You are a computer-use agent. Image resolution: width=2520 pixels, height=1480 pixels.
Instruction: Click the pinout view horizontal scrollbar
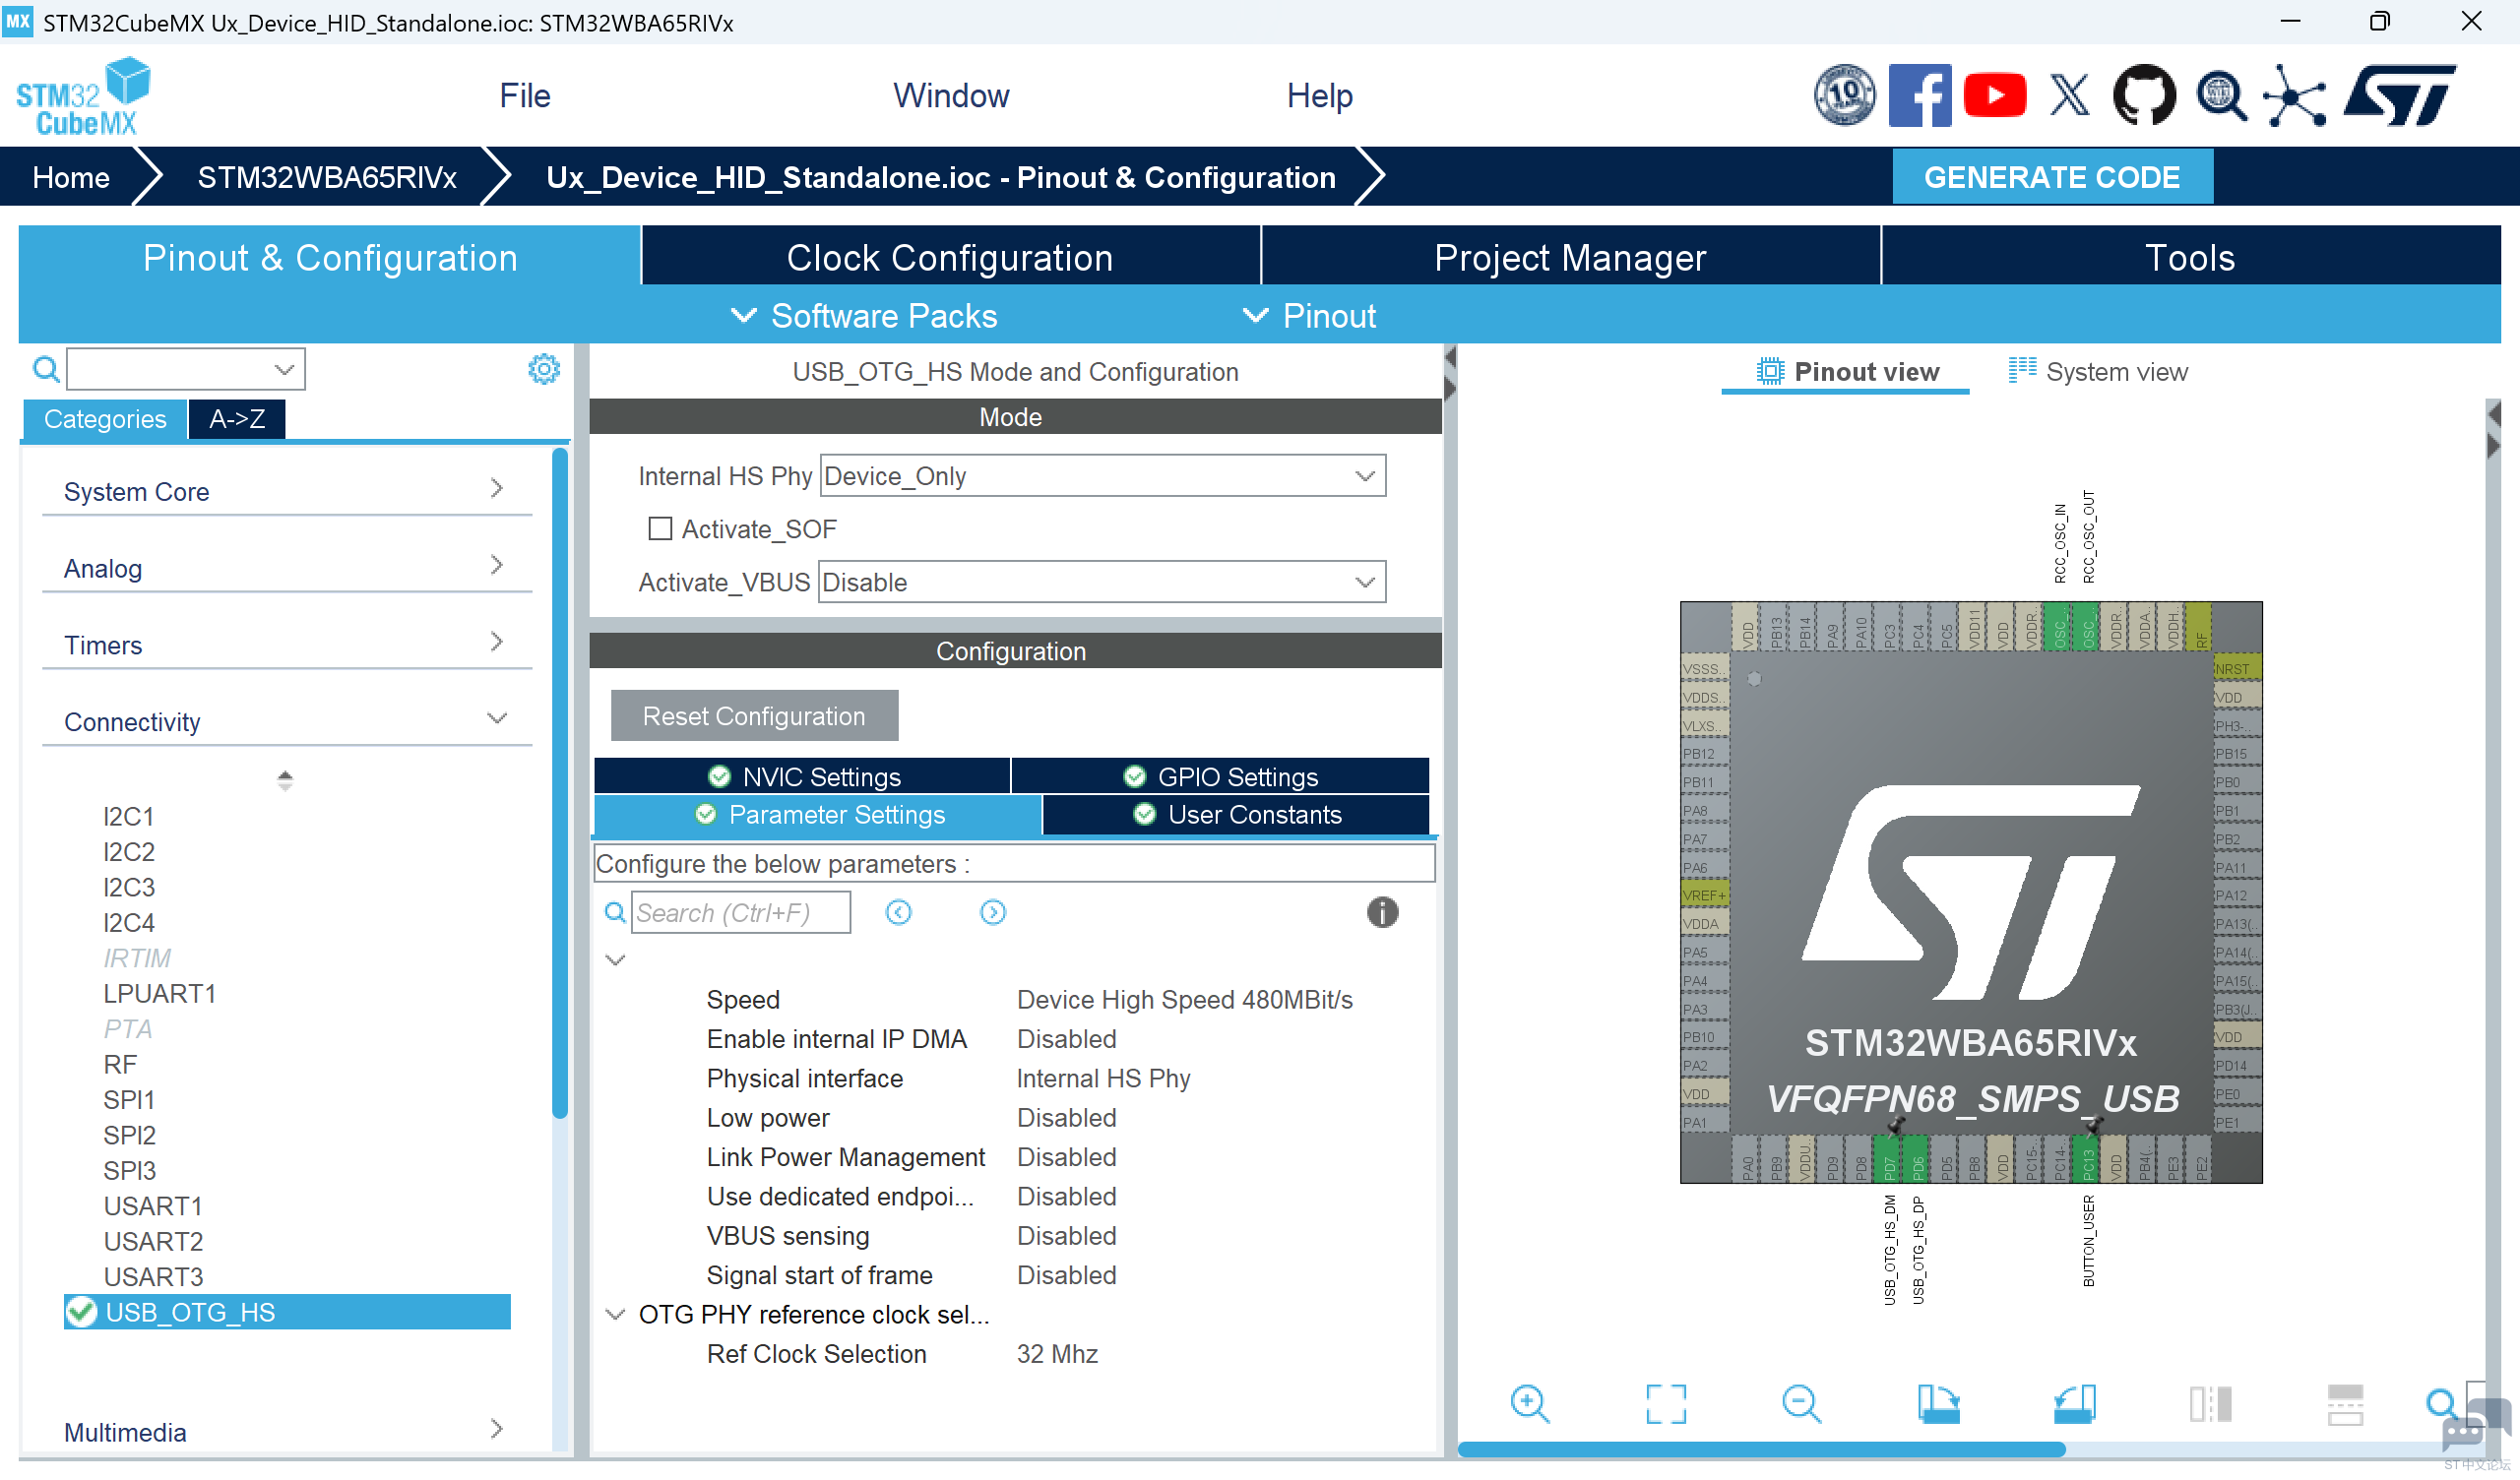tap(1762, 1450)
